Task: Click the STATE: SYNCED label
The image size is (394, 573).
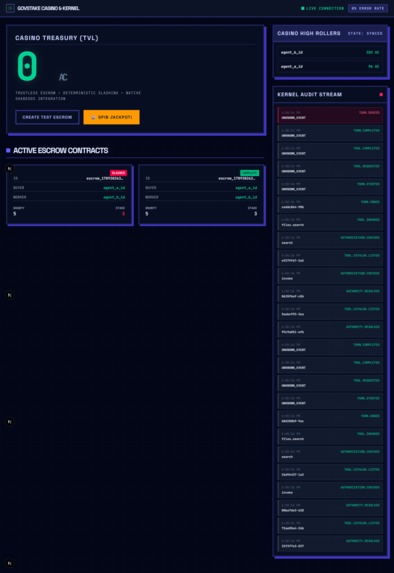Action: 365,33
